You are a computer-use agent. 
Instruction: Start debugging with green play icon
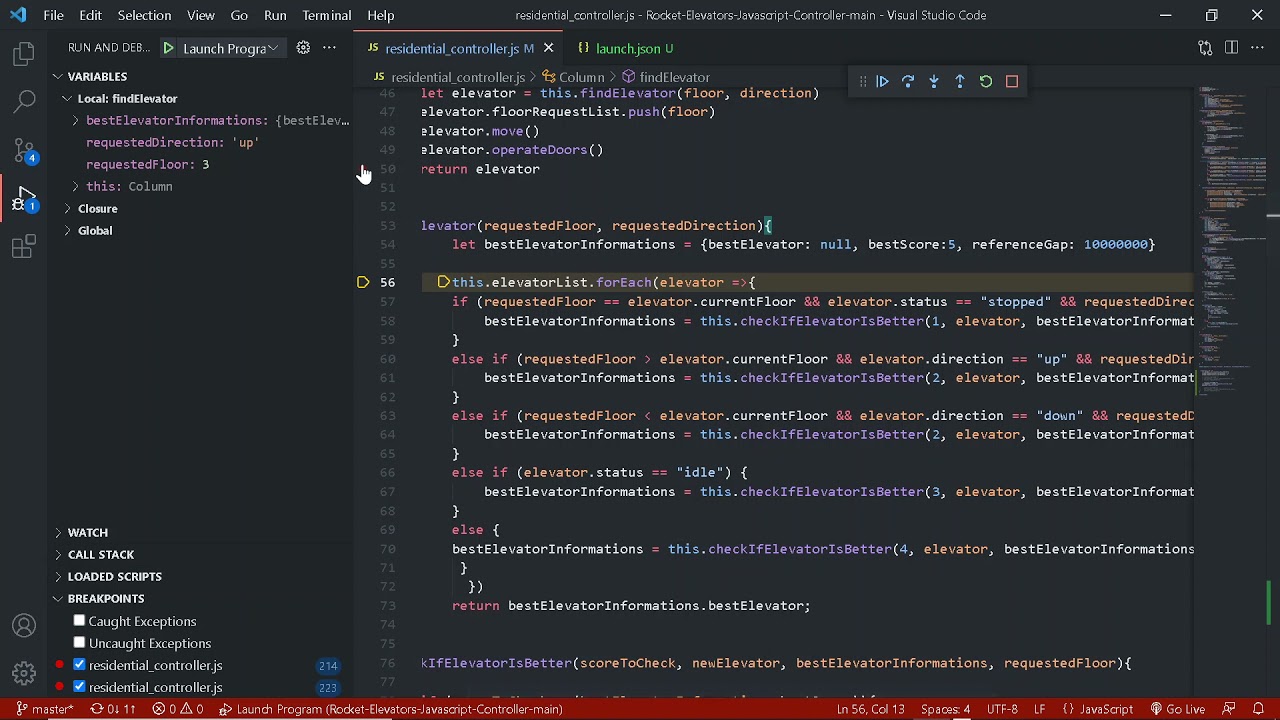pyautogui.click(x=168, y=48)
